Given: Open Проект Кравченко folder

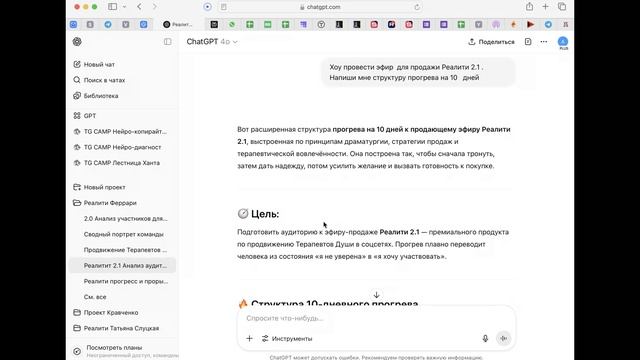Looking at the screenshot, I should click(x=111, y=313).
